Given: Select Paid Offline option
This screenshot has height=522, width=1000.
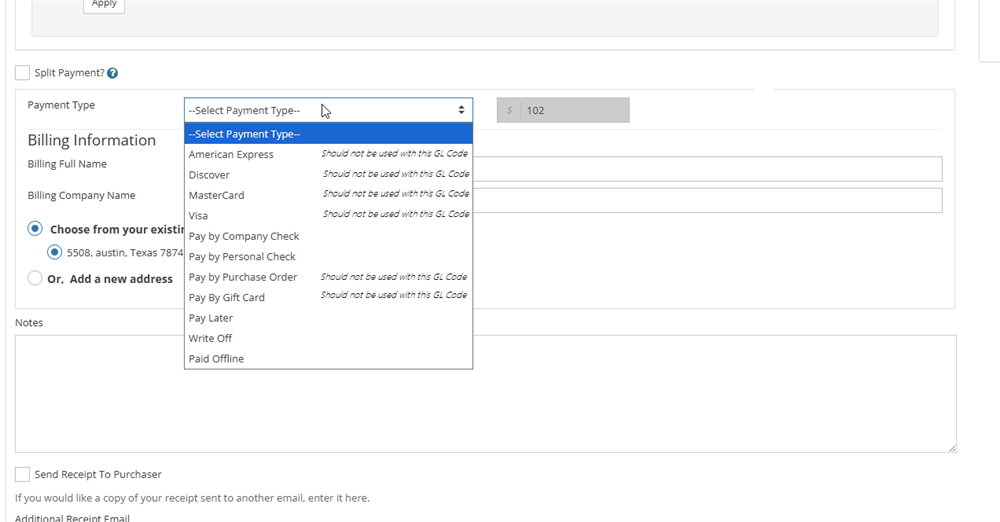Looking at the screenshot, I should point(328,359).
